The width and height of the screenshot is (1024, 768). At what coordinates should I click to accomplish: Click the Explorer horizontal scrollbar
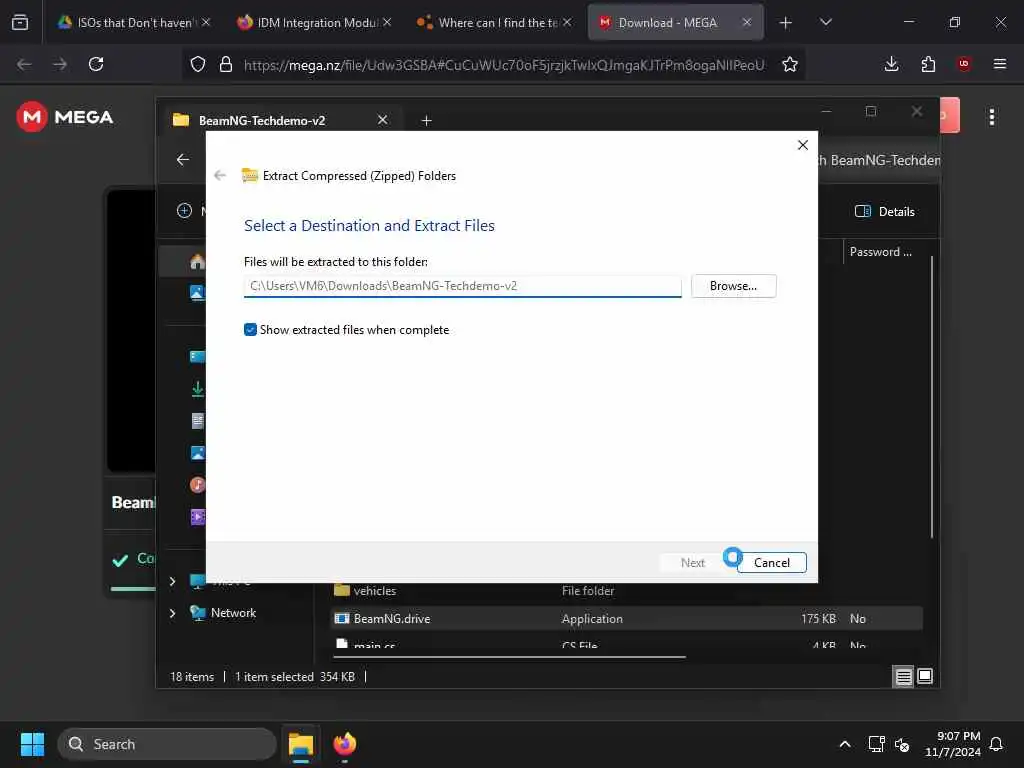[x=509, y=656]
